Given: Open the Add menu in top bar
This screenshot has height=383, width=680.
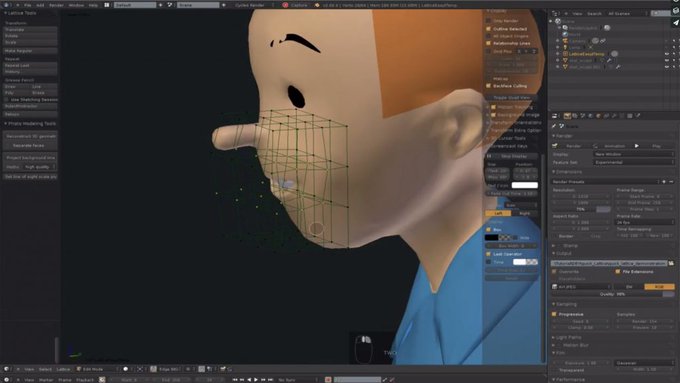Looking at the screenshot, I should click(x=40, y=5).
